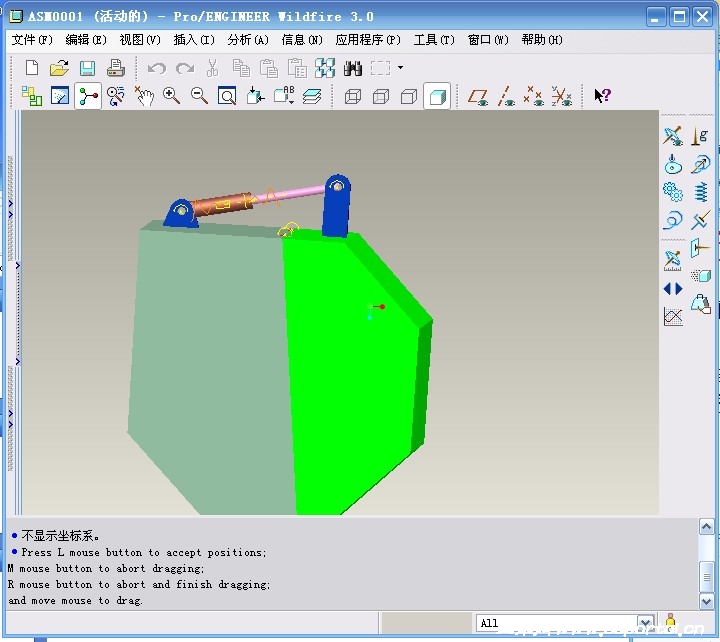Click the mechanism display settings icon
Screen dimensions: 720x642
coord(673,136)
